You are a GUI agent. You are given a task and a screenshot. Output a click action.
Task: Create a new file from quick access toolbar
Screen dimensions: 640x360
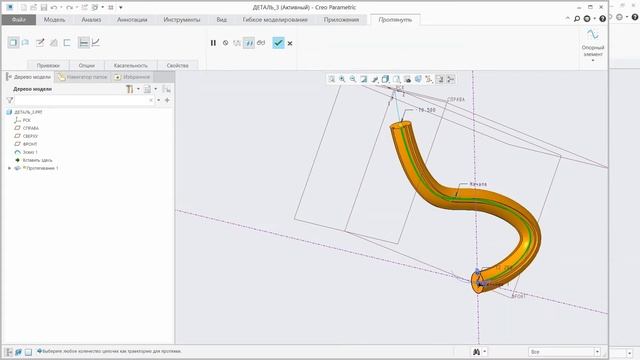tap(24, 7)
